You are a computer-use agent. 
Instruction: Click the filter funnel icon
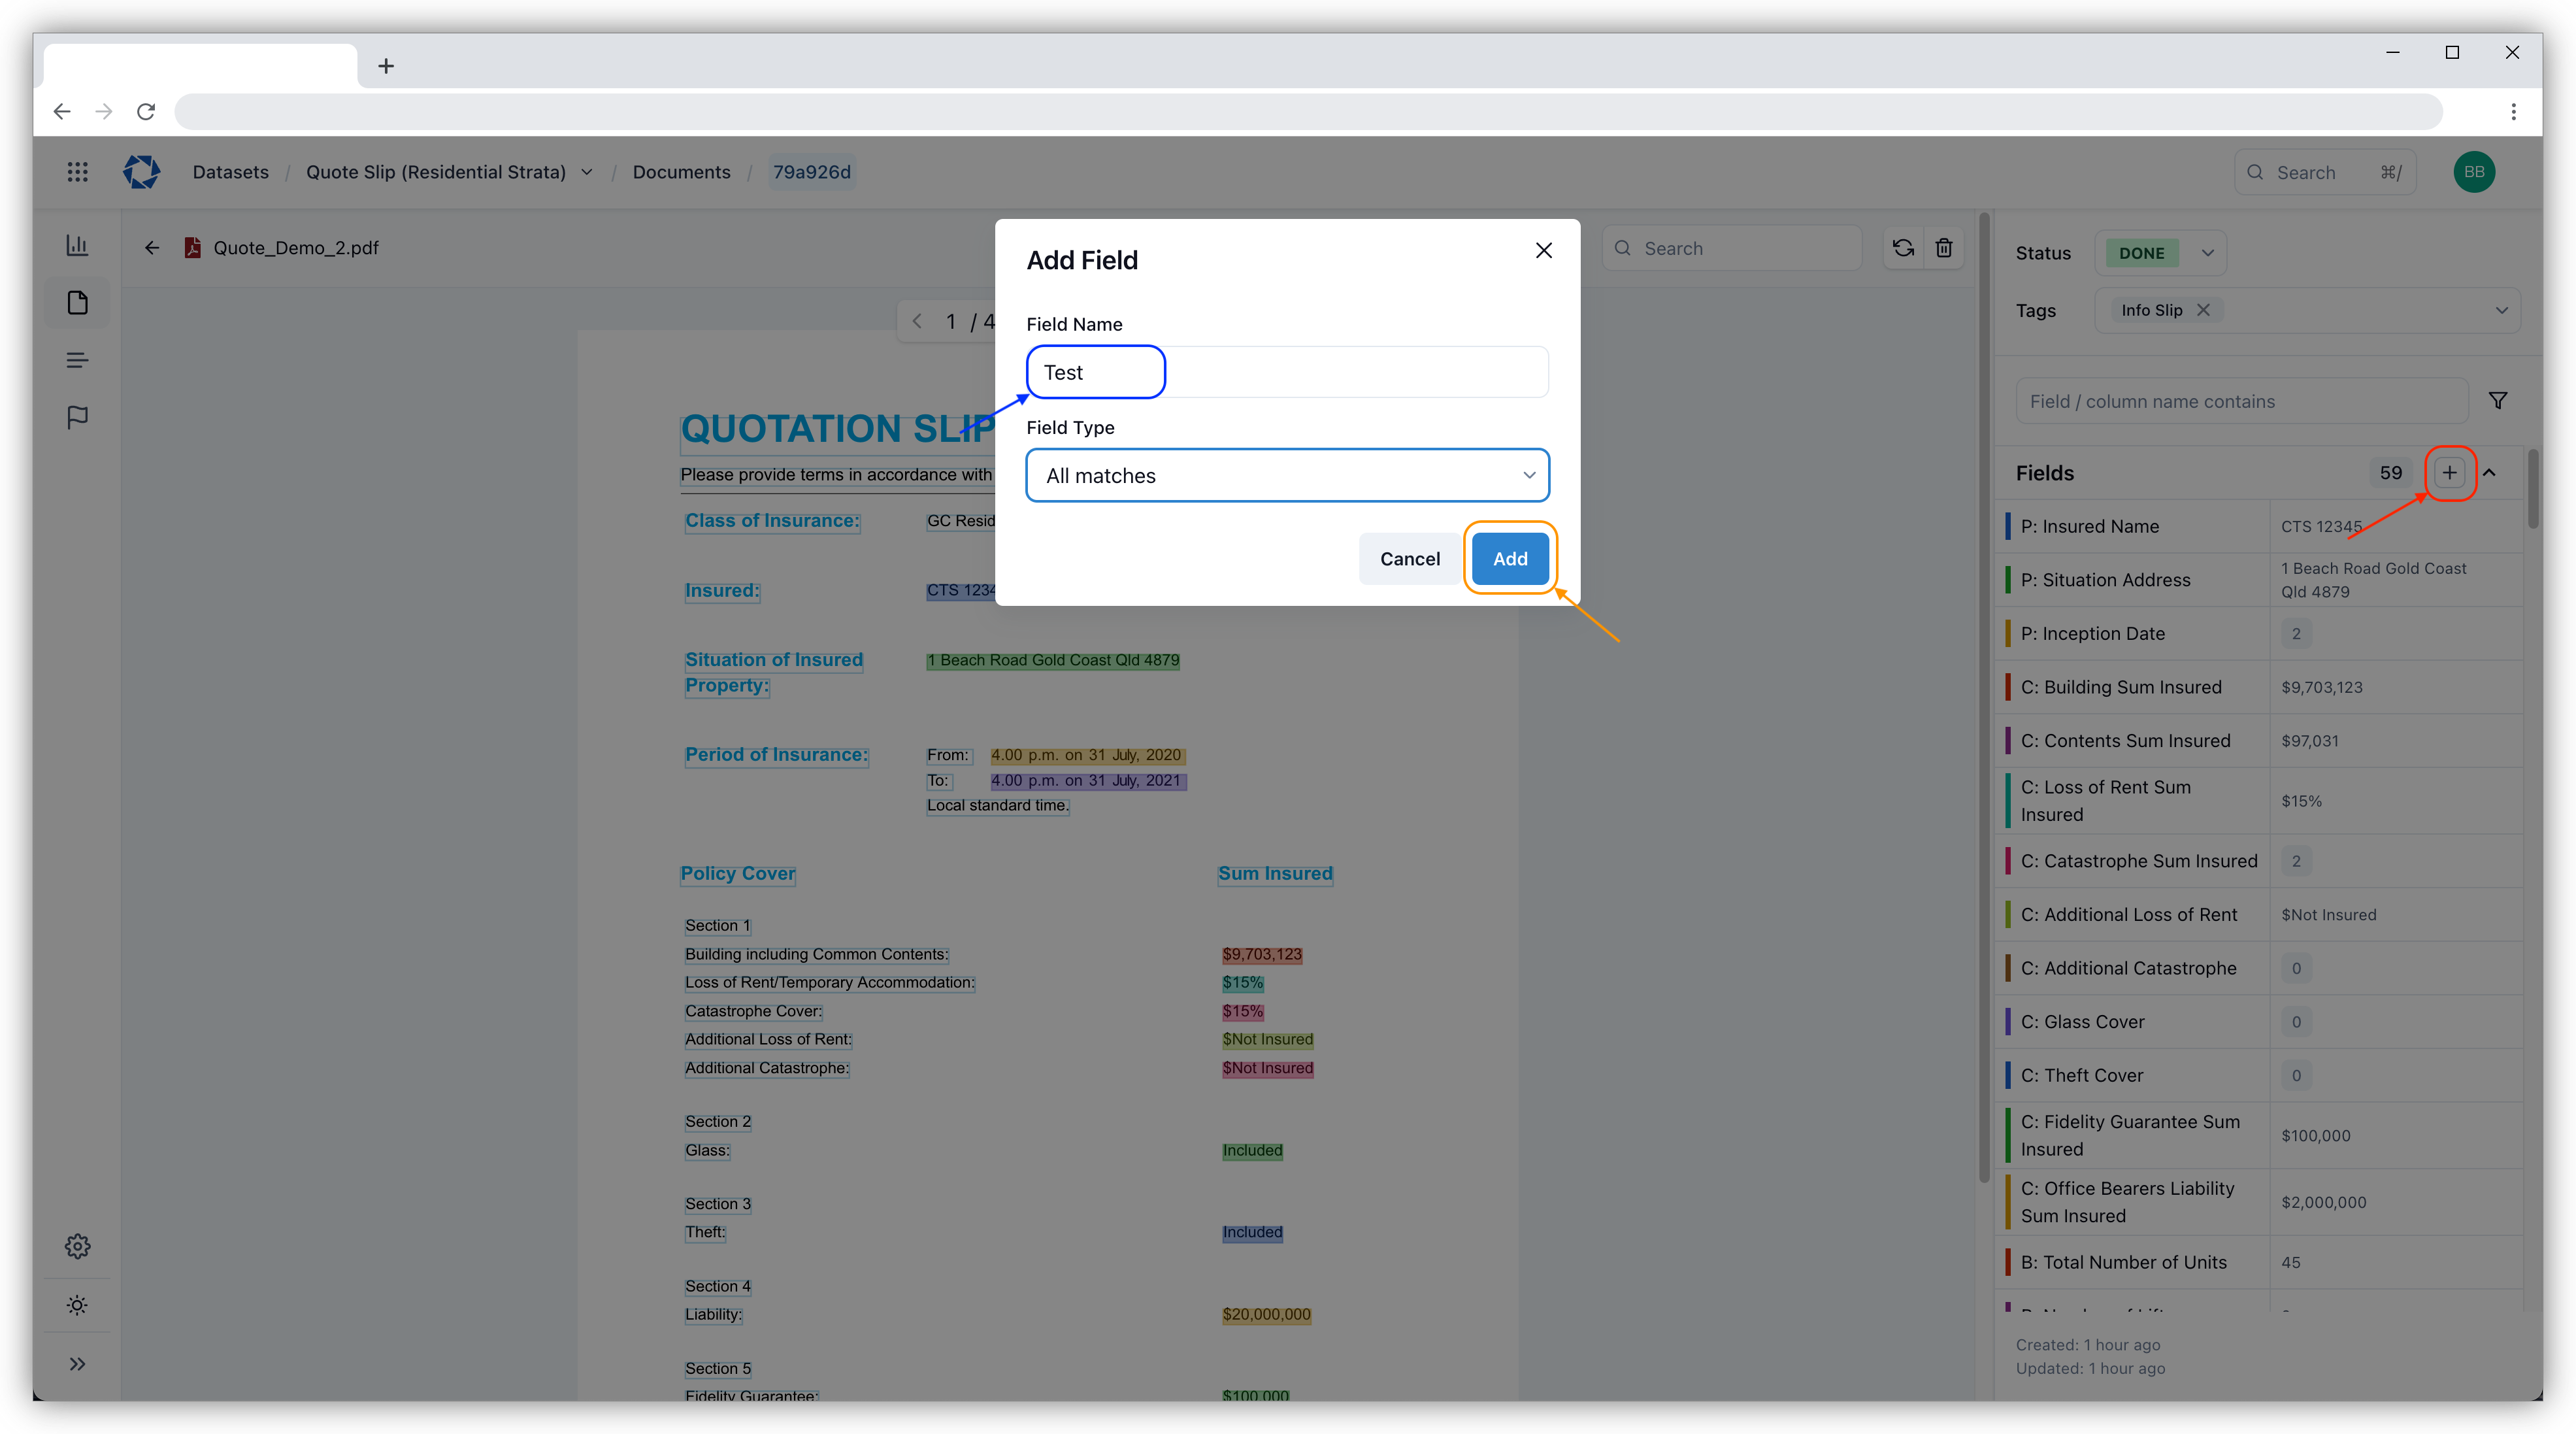2497,401
